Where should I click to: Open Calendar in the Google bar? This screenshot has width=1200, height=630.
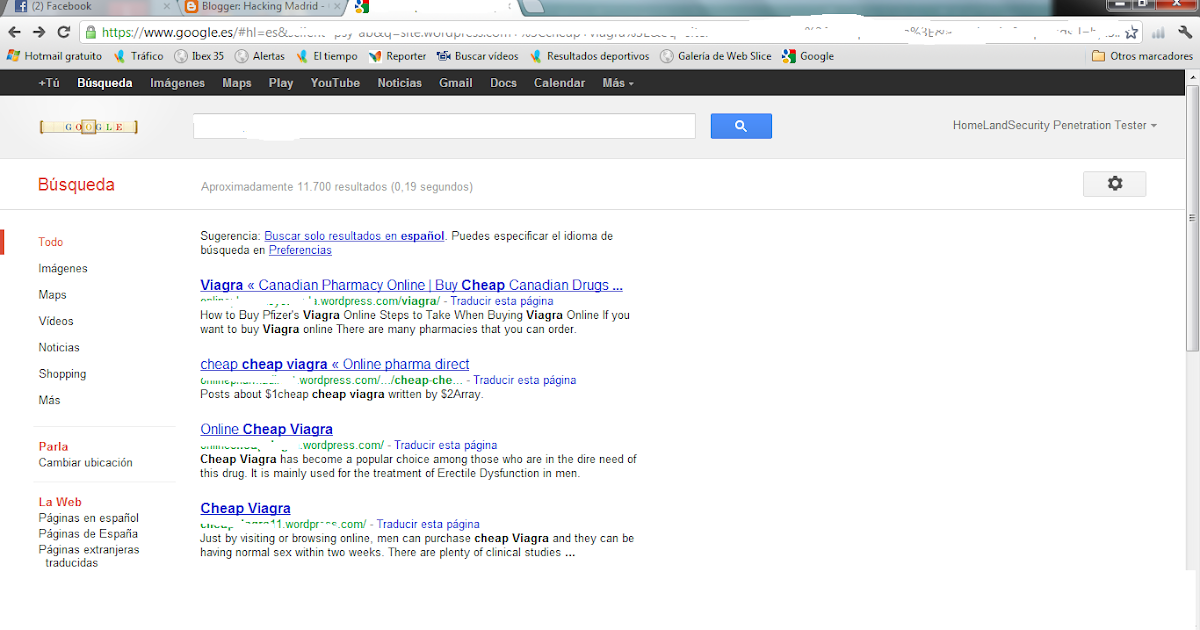[x=559, y=83]
